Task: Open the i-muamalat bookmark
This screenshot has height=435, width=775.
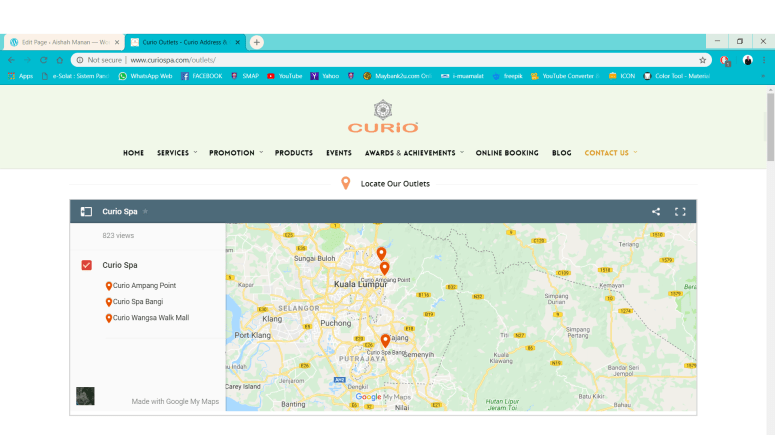Action: point(462,76)
